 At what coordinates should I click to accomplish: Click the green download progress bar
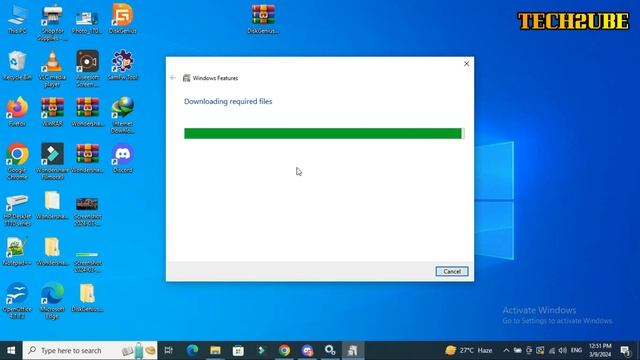pyautogui.click(x=324, y=133)
